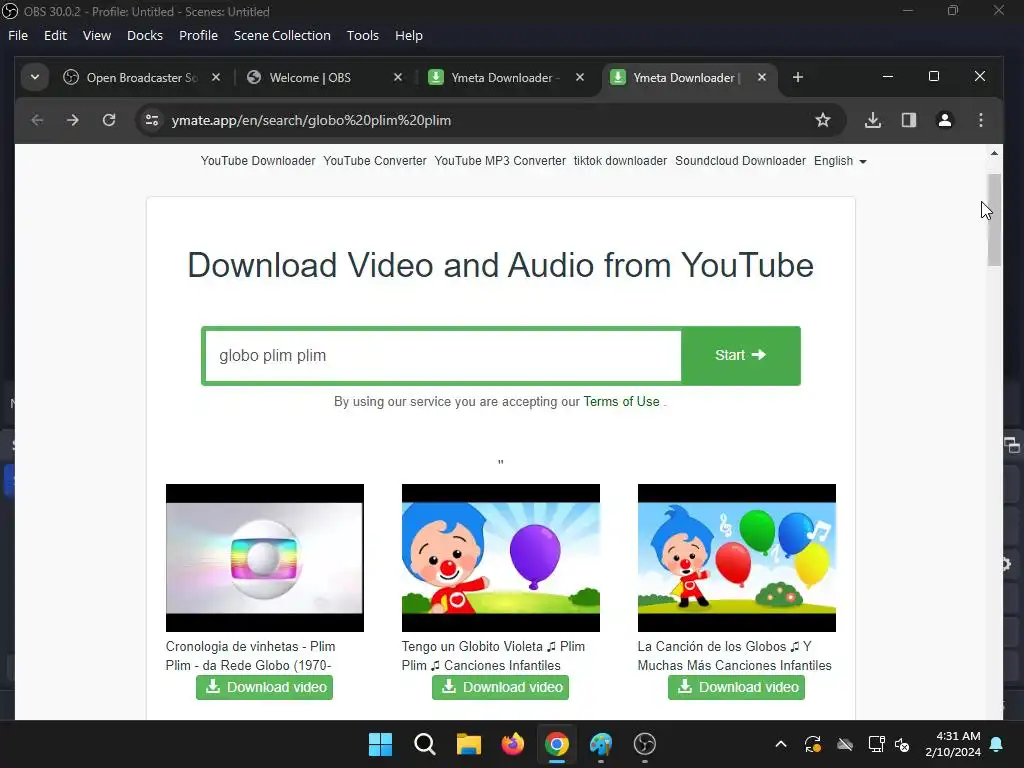Reload the ymate.app page
Screen dimensions: 1024x768
tap(109, 120)
